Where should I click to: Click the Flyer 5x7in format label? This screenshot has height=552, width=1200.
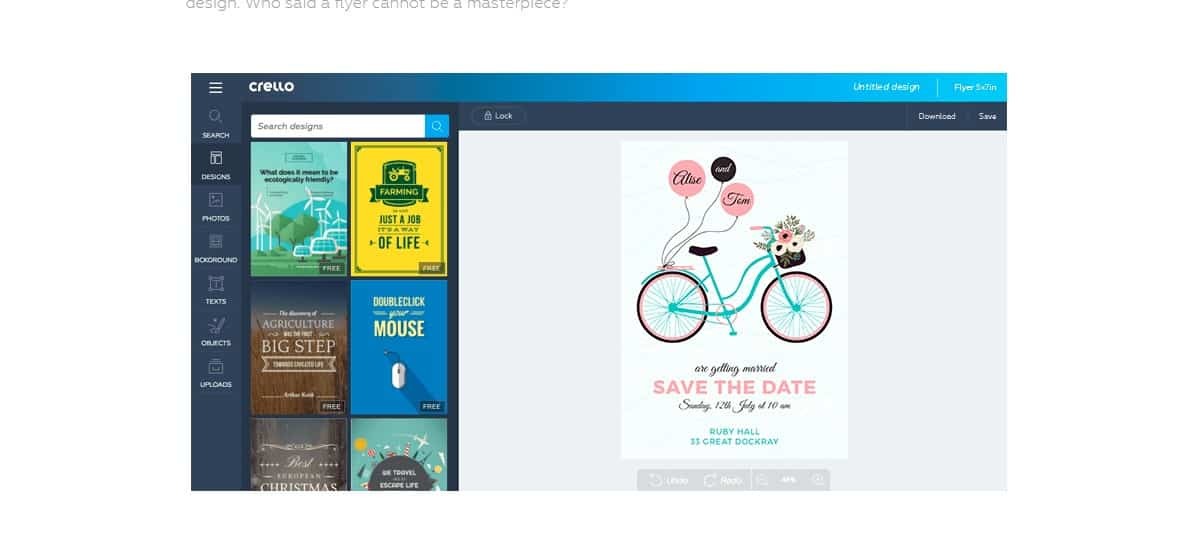[x=975, y=87]
